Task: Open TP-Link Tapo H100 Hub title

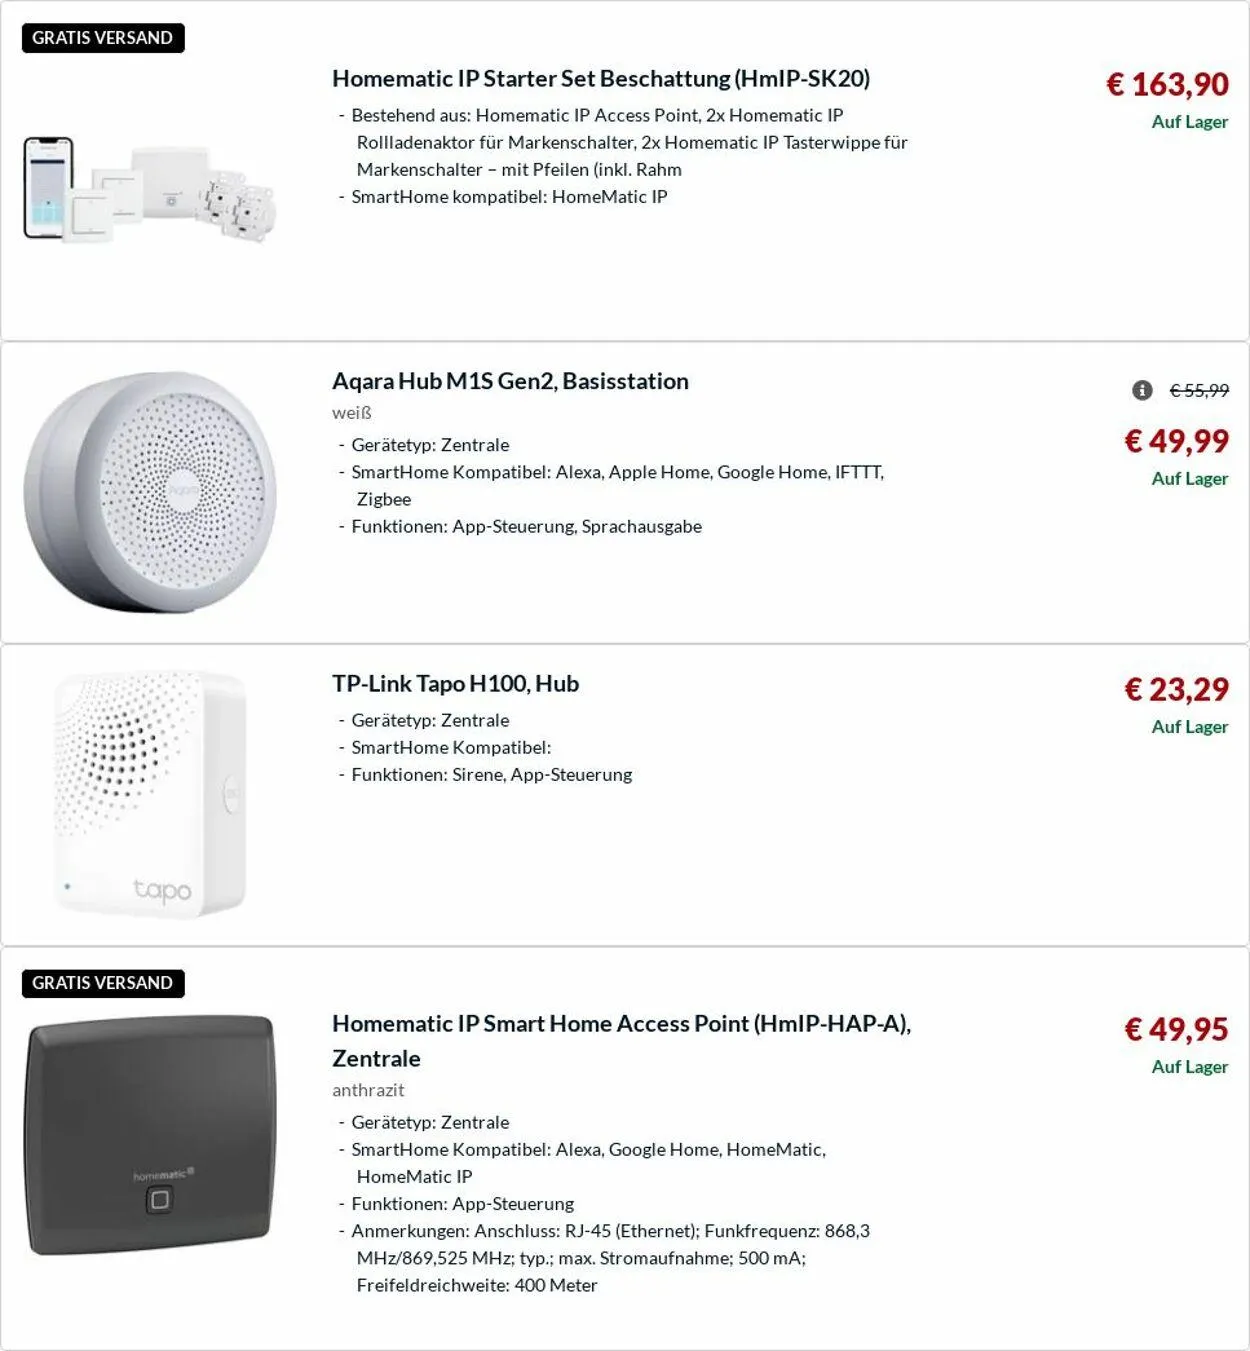Action: [455, 684]
